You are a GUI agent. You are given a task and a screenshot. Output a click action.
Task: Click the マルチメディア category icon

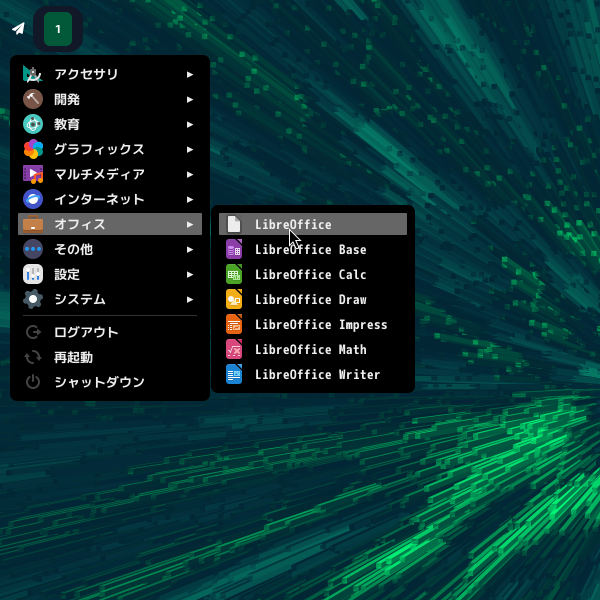point(33,174)
